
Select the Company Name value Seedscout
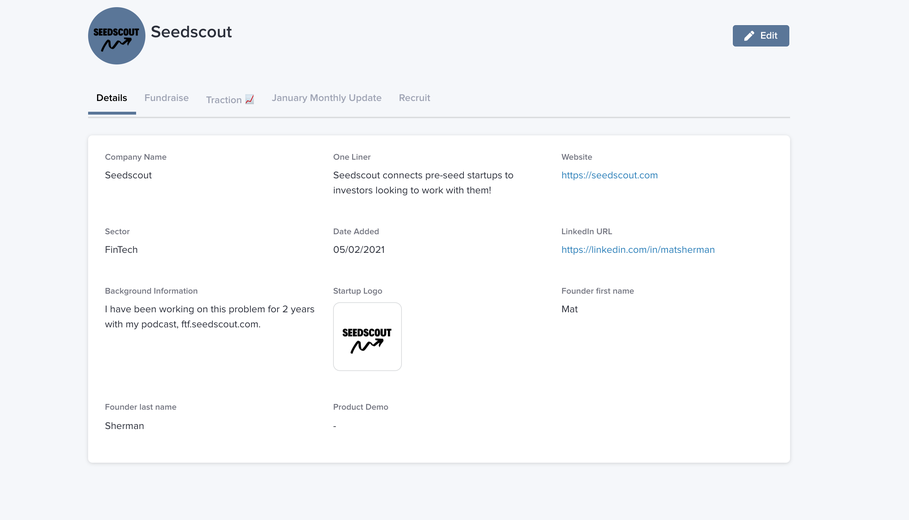pyautogui.click(x=128, y=175)
